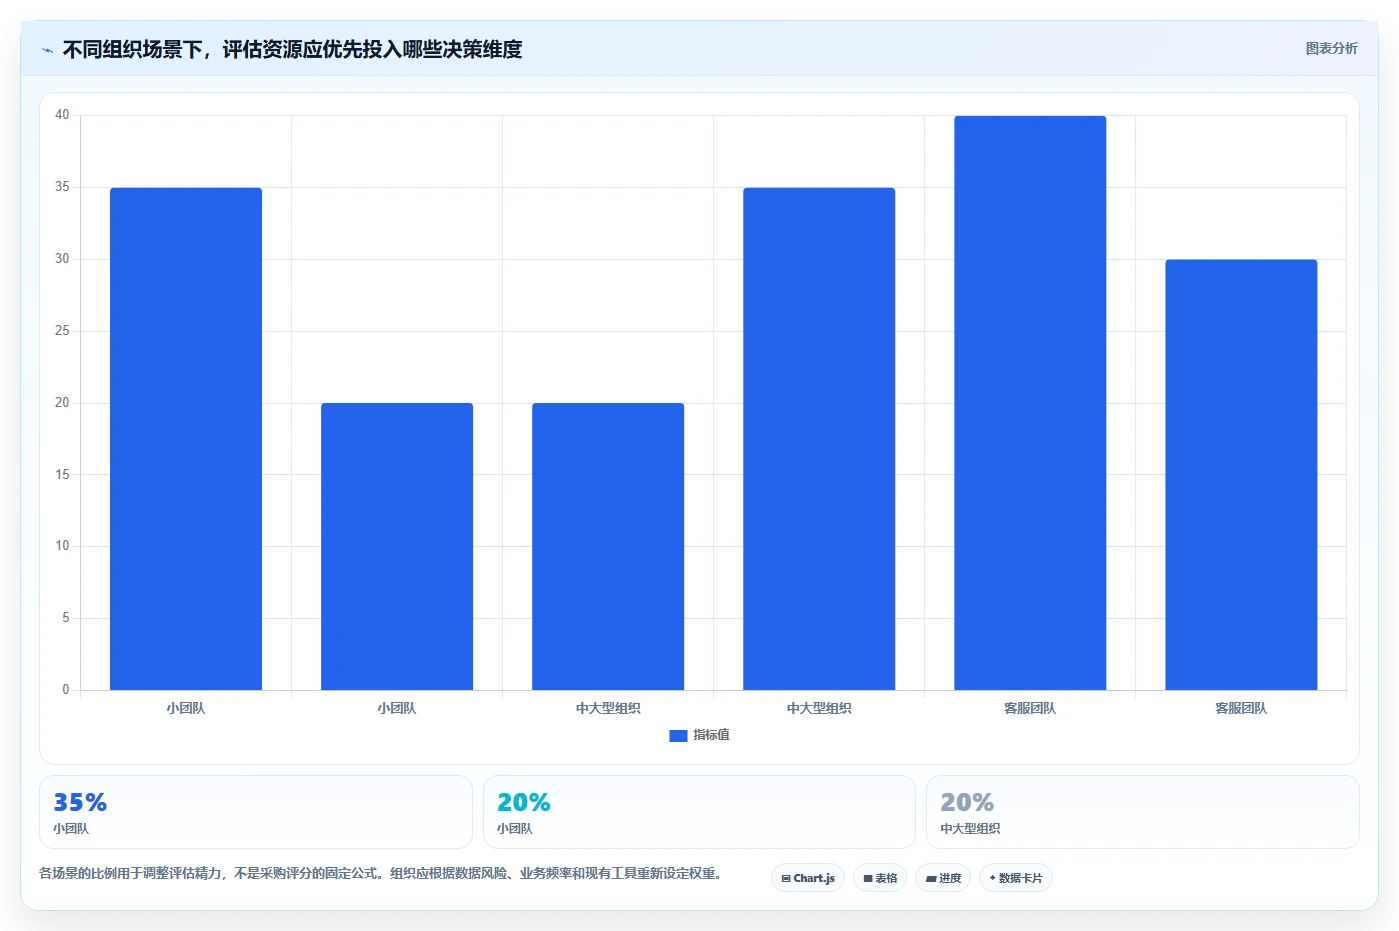Image resolution: width=1399 pixels, height=931 pixels.
Task: Click the 图表分析 label in the header
Action: (1331, 48)
